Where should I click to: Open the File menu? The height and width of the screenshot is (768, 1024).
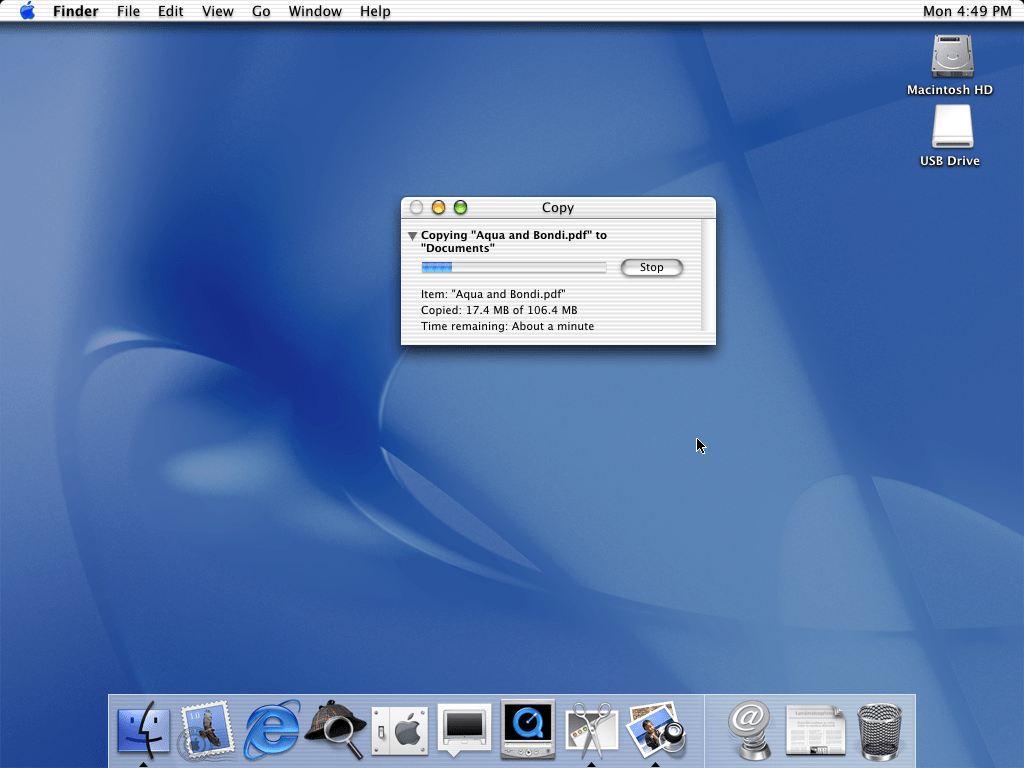tap(128, 11)
